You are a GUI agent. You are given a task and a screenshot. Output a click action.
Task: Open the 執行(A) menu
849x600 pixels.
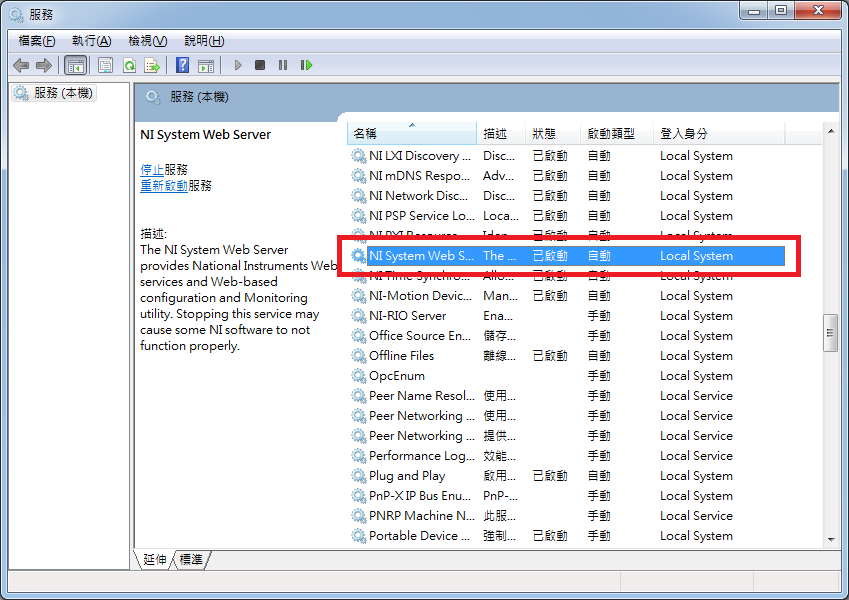point(92,41)
